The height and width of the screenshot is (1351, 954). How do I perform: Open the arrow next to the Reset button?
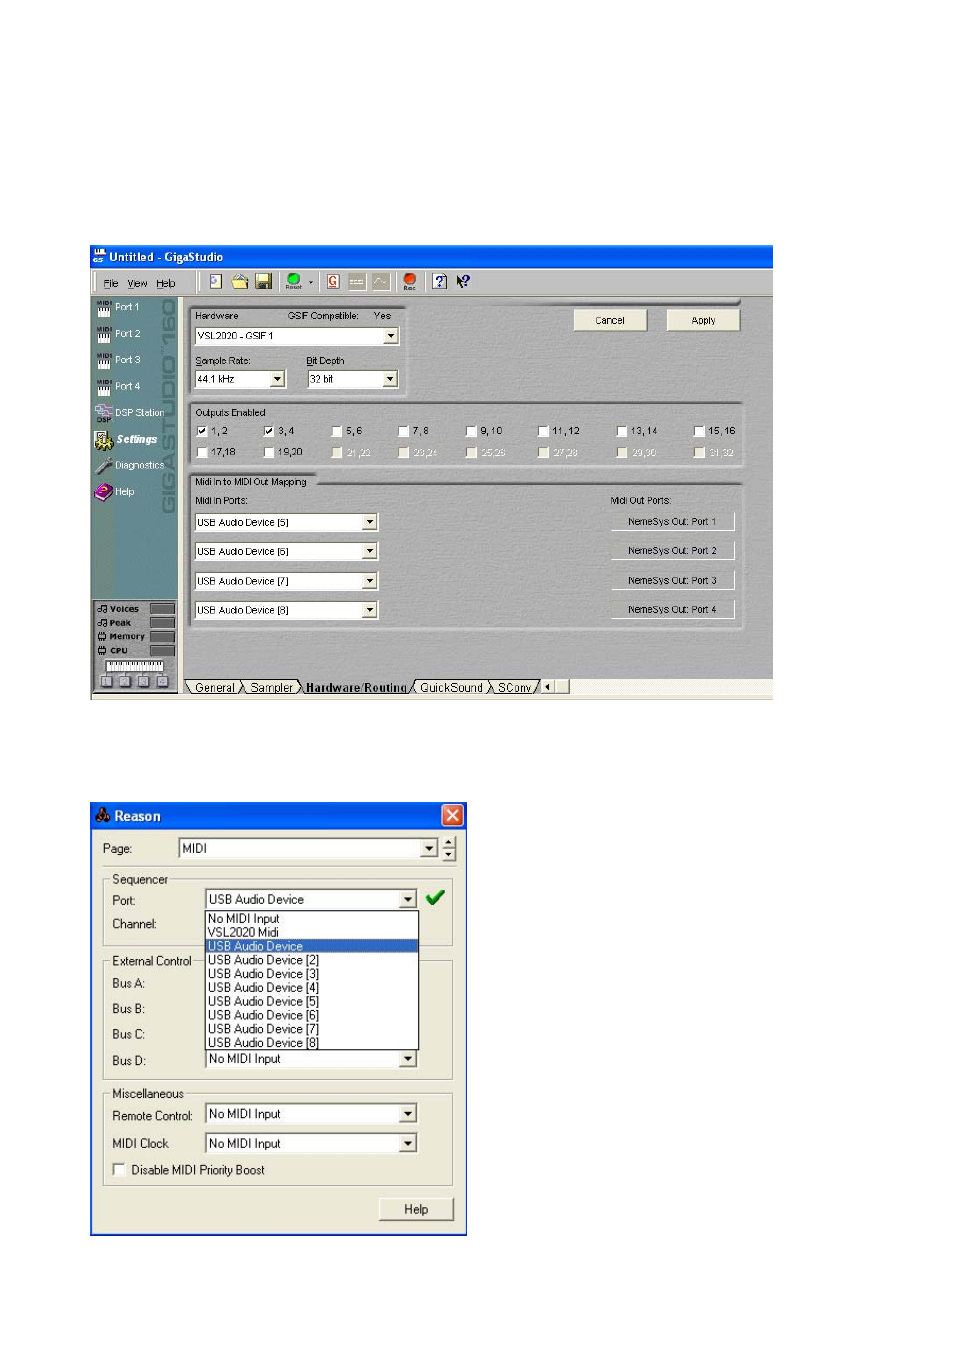[311, 282]
